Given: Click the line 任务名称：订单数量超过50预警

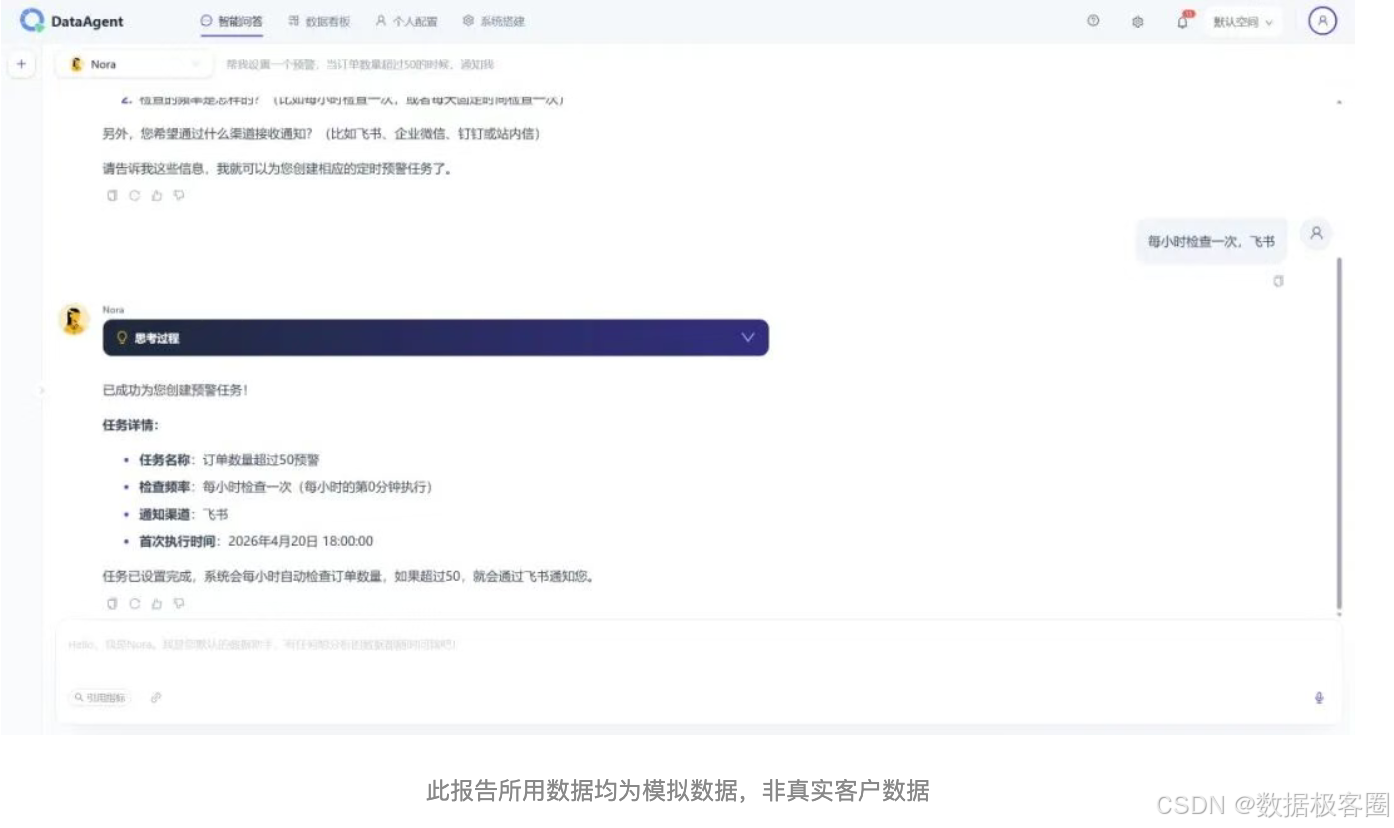Looking at the screenshot, I should pos(229,460).
